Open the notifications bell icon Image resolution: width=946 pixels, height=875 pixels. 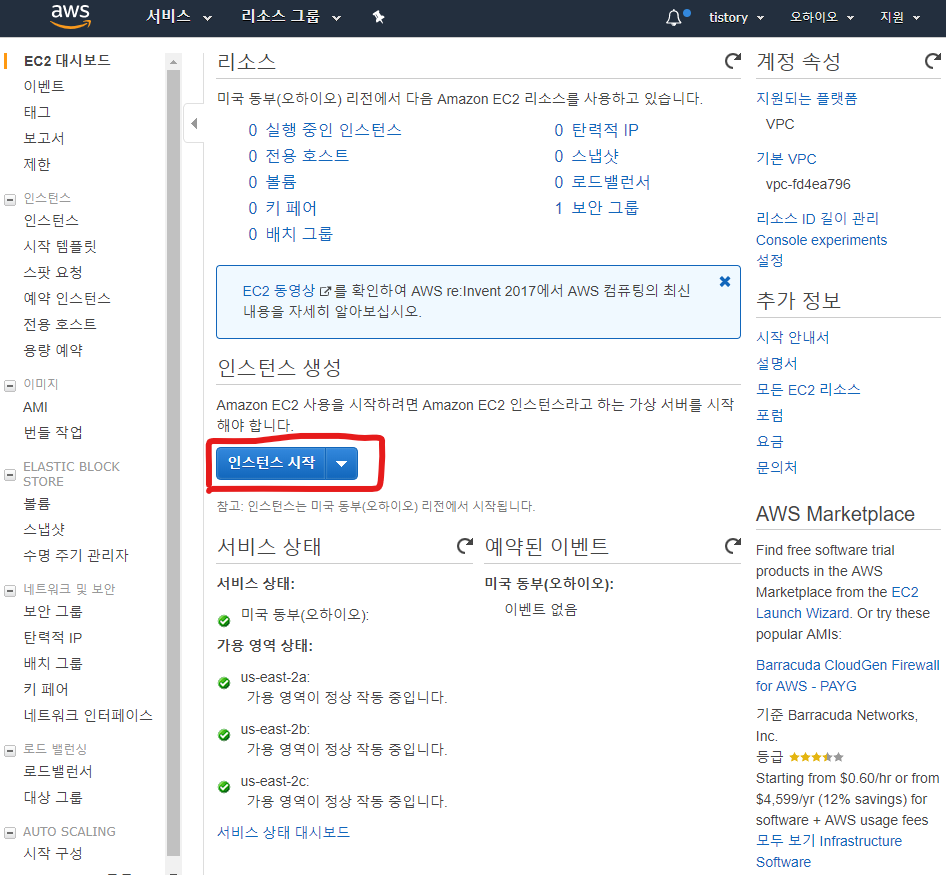(x=674, y=18)
